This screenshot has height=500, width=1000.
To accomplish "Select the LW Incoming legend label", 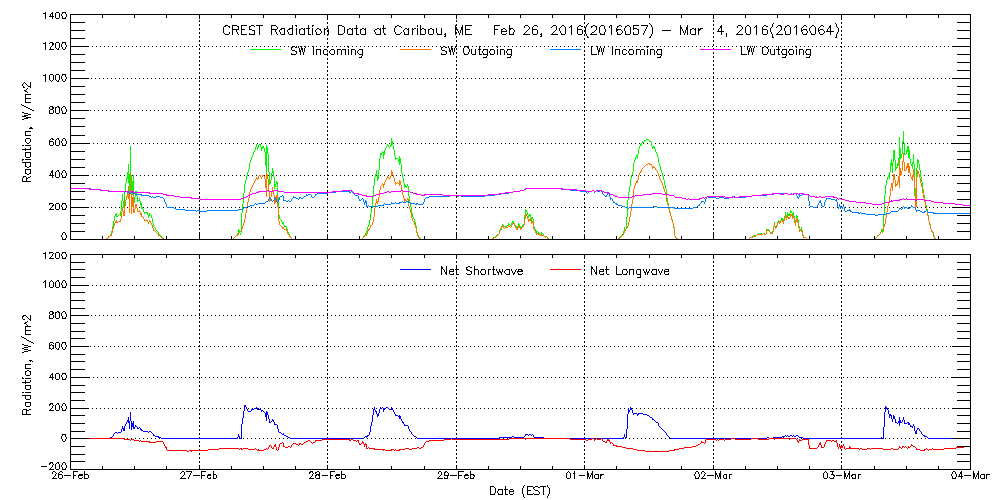I will click(626, 52).
